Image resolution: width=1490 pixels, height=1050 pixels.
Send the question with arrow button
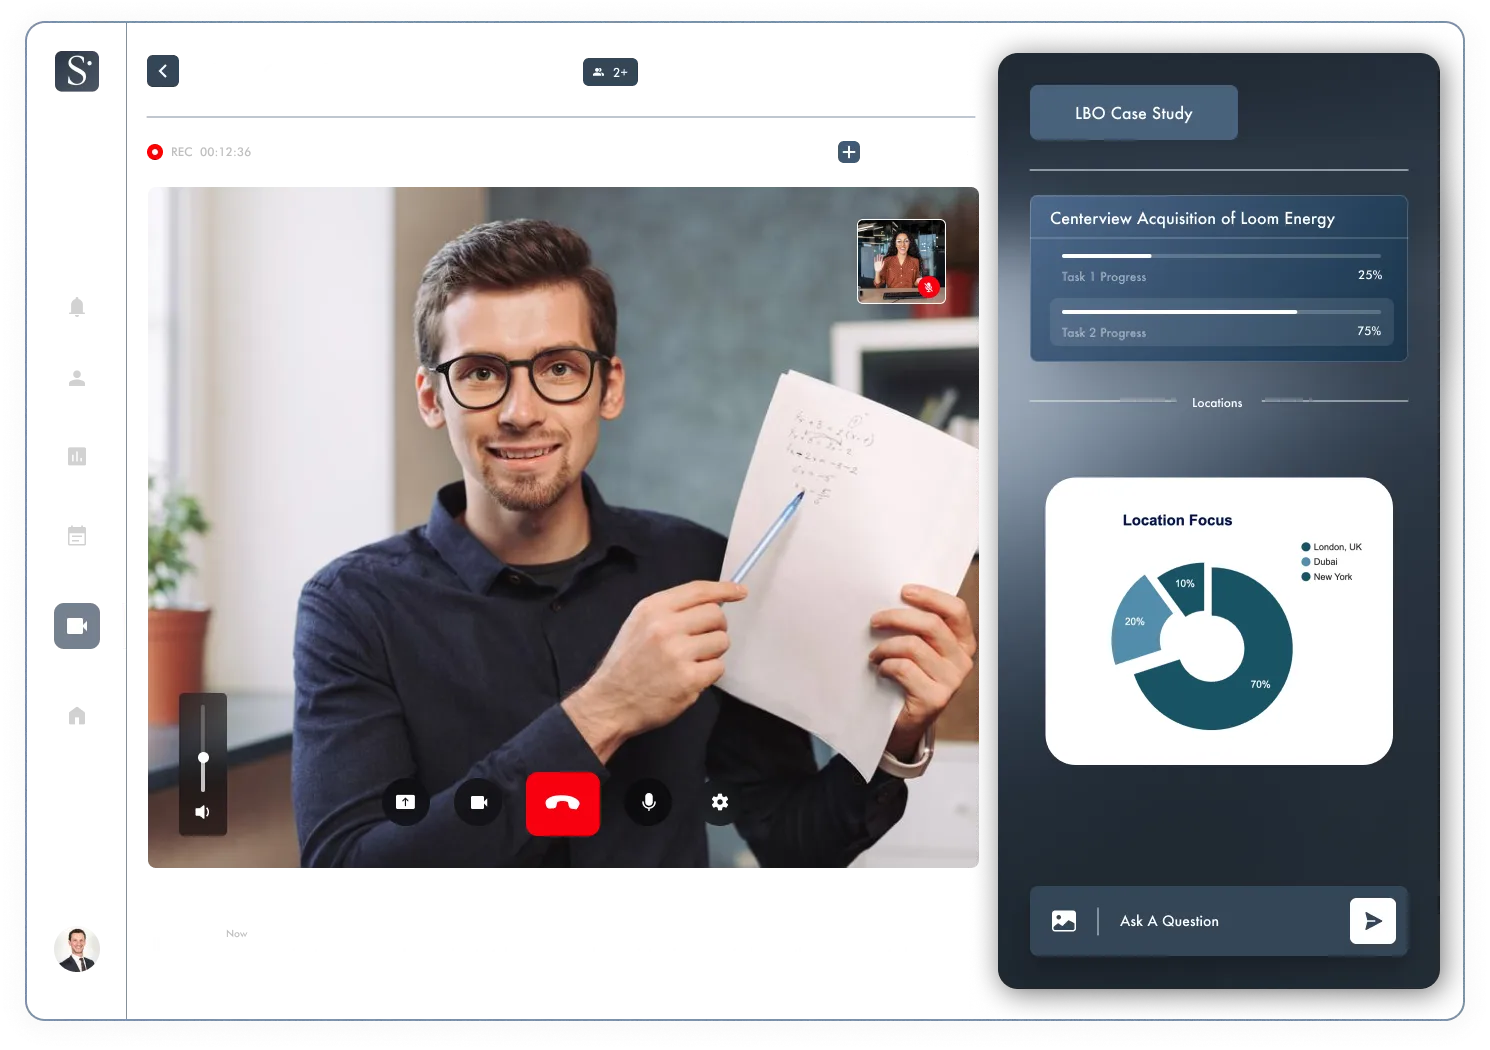[x=1372, y=921]
